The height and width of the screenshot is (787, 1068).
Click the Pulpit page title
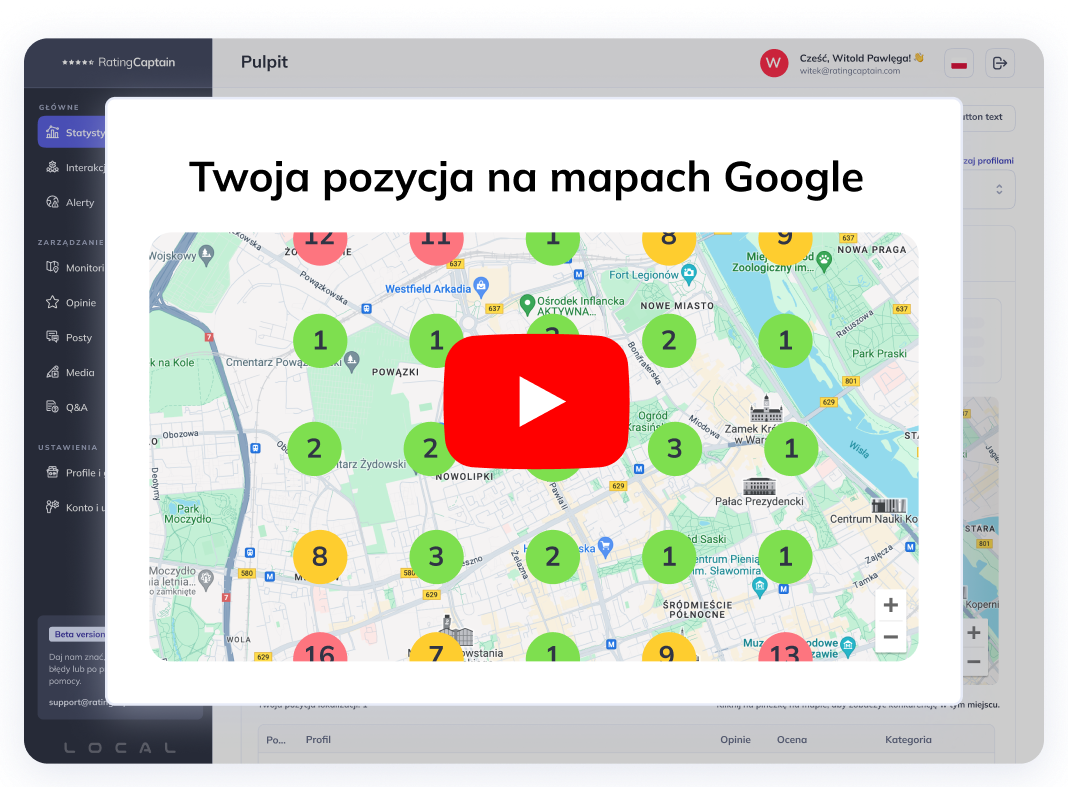264,62
